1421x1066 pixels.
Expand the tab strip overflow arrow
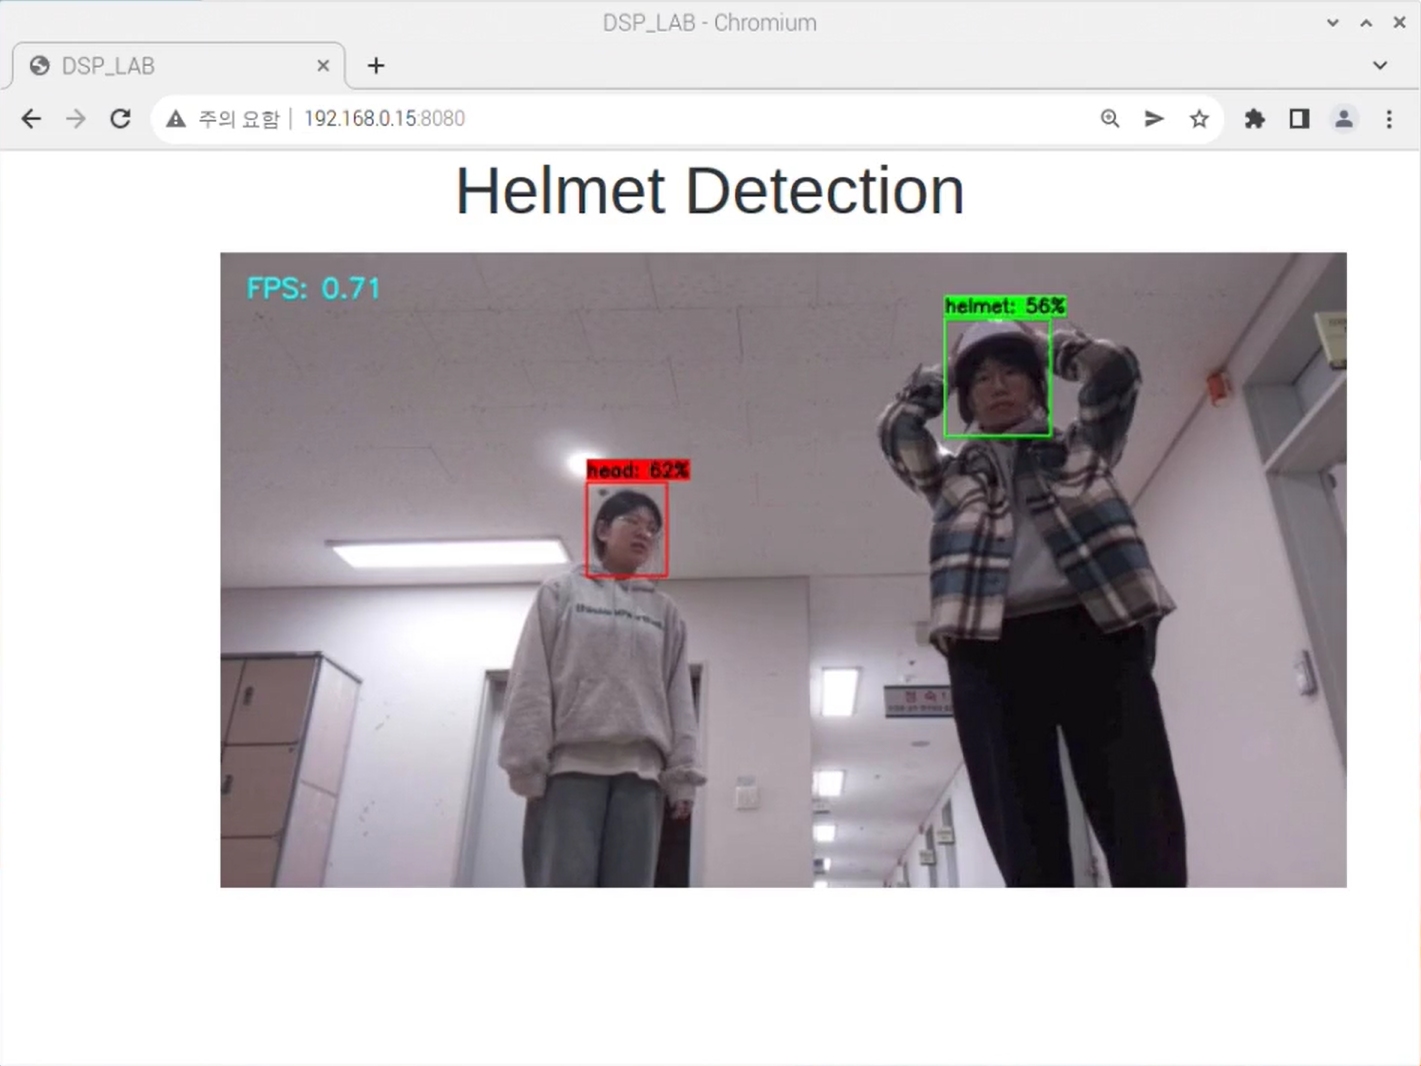coord(1380,65)
